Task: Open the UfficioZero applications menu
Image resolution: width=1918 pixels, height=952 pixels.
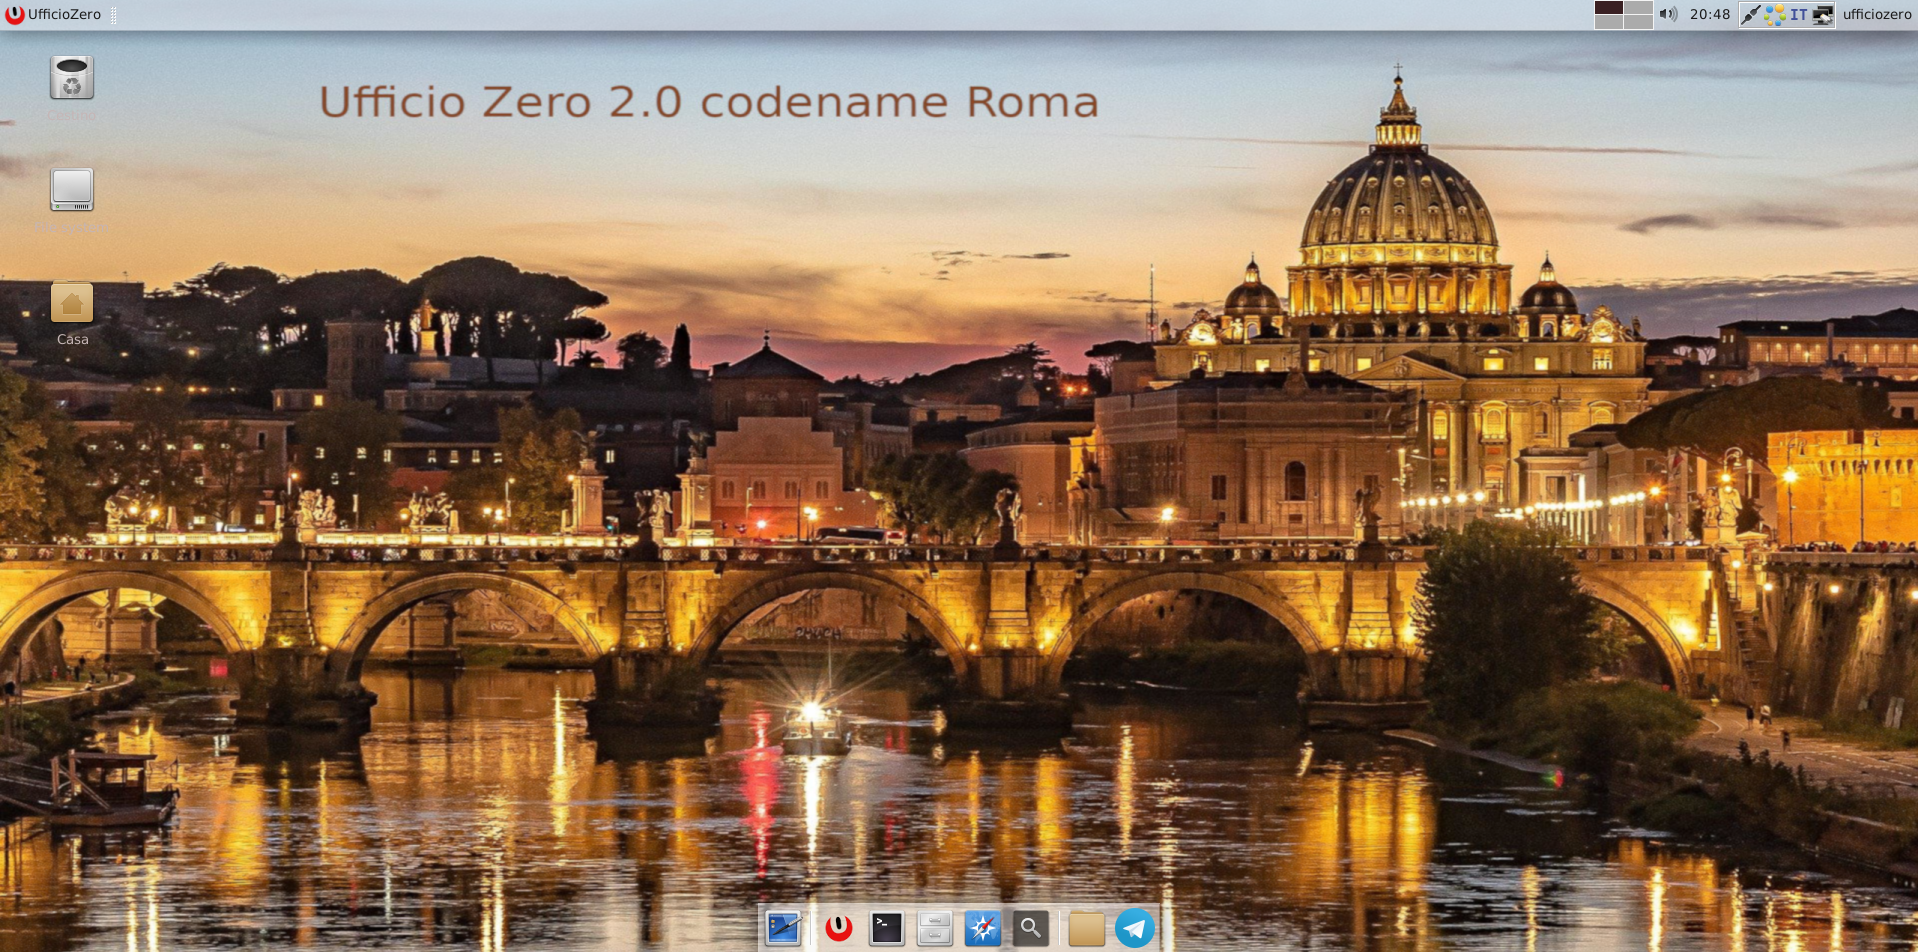Action: (x=54, y=14)
